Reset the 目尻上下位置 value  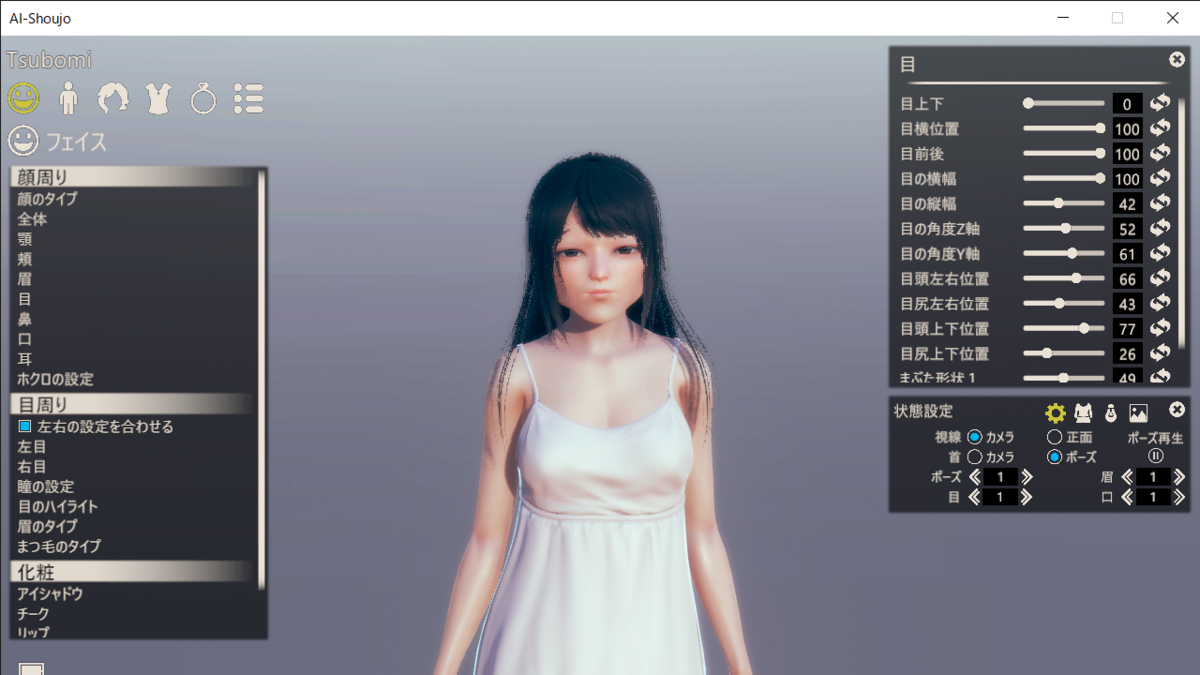click(1160, 353)
